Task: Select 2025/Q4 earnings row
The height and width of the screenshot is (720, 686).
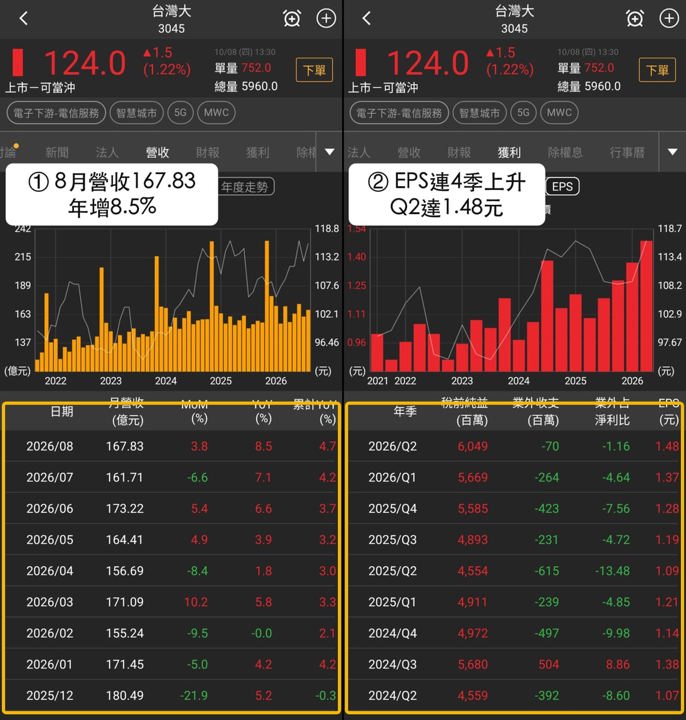Action: (x=514, y=508)
